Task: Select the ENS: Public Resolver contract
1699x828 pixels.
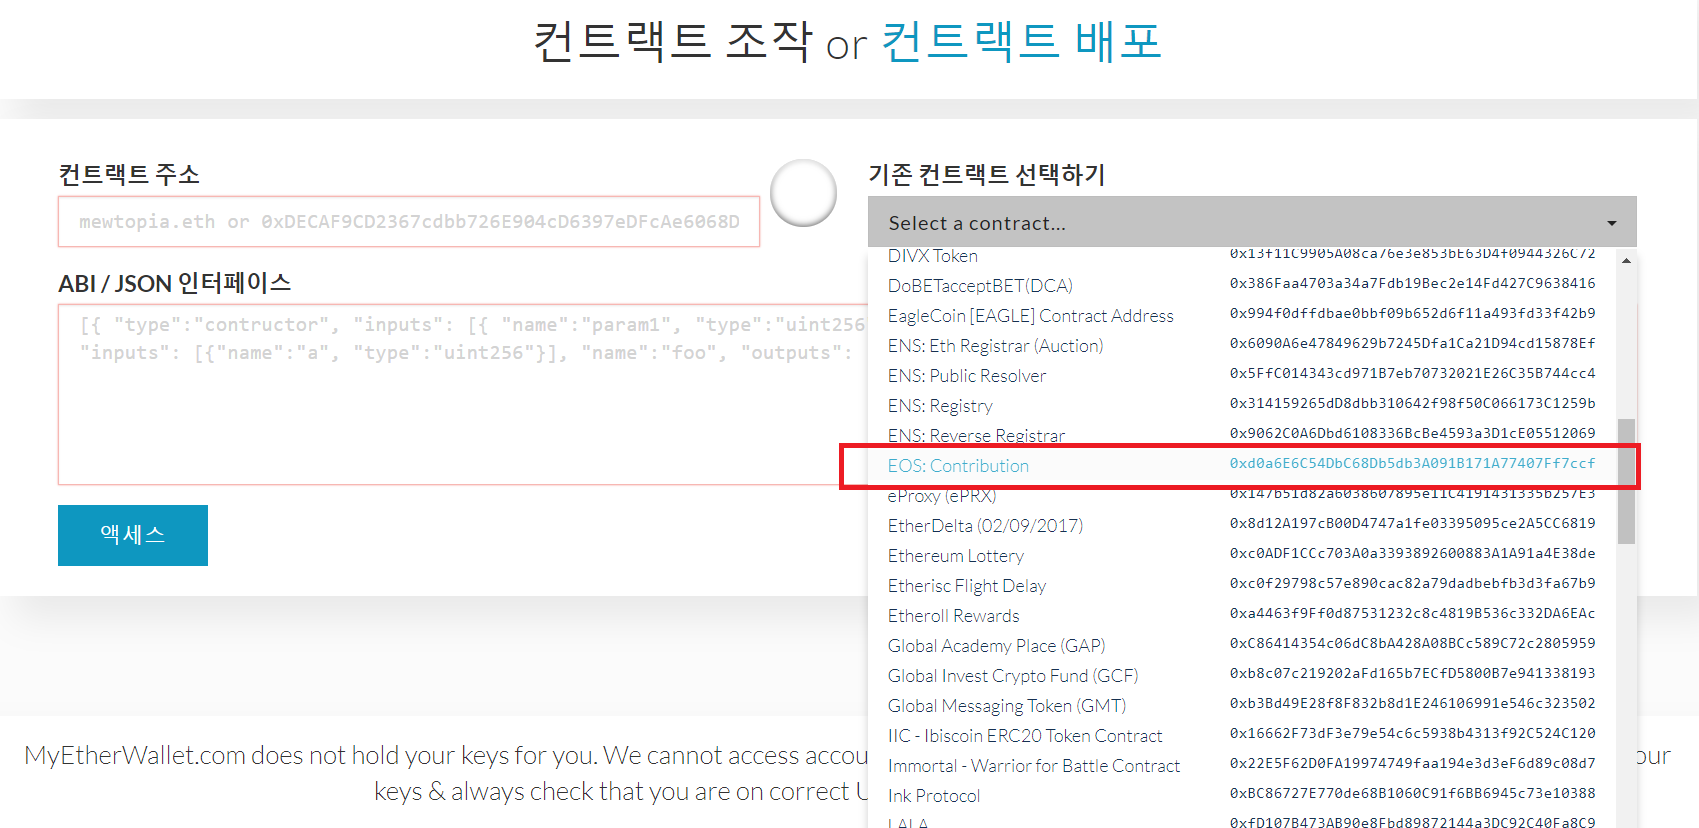Action: [x=1243, y=375]
